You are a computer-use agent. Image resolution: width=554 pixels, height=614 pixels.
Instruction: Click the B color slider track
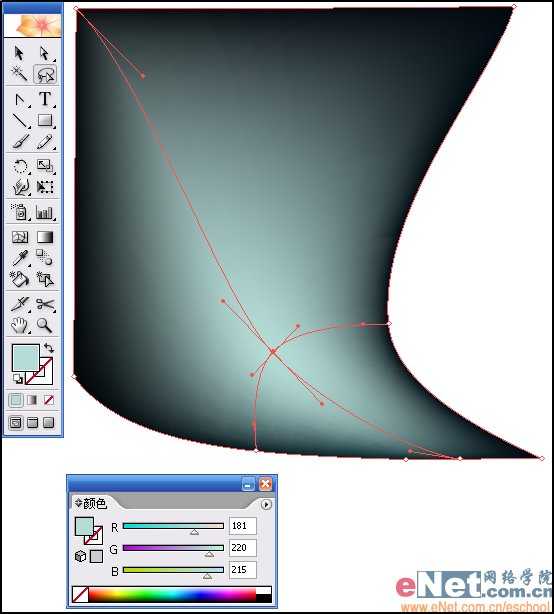(173, 570)
